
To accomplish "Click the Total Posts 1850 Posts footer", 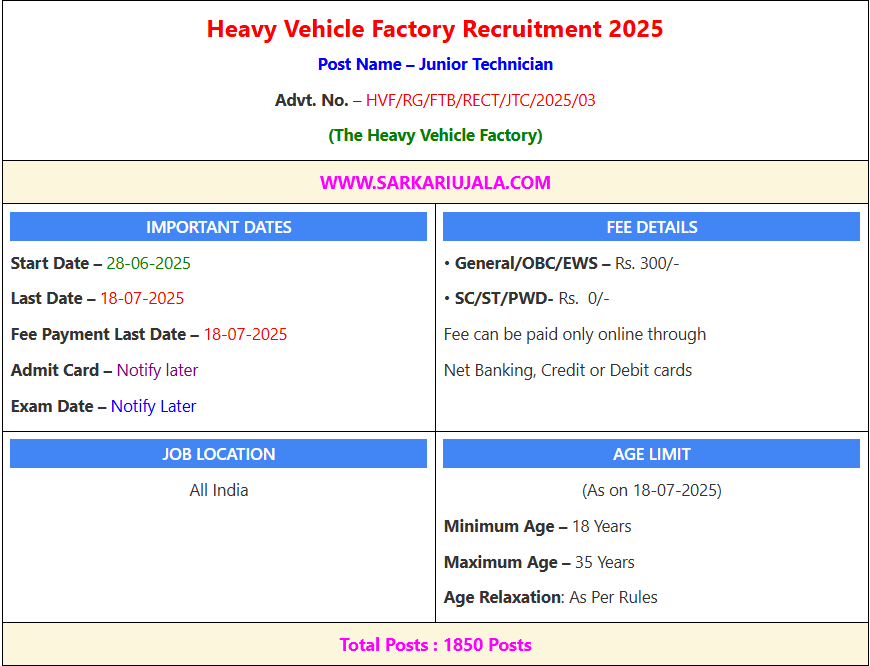I will pyautogui.click(x=435, y=645).
